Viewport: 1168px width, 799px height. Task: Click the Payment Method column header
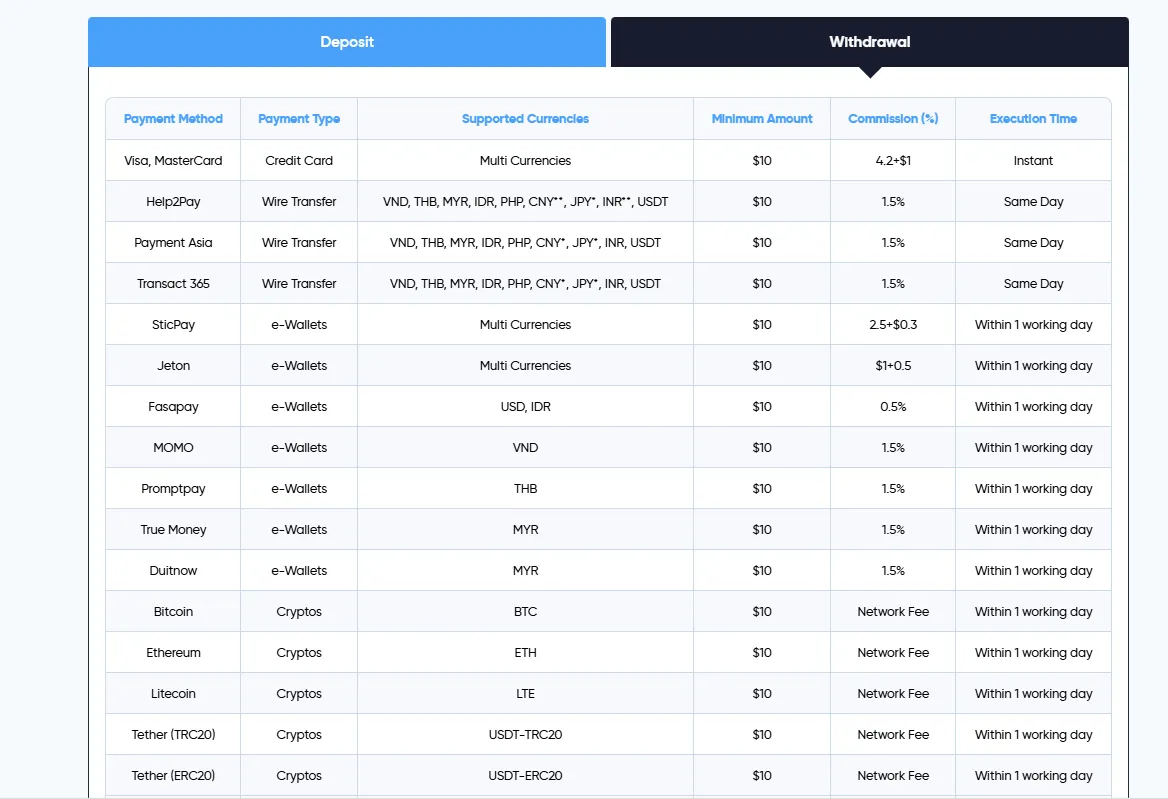[x=173, y=119]
